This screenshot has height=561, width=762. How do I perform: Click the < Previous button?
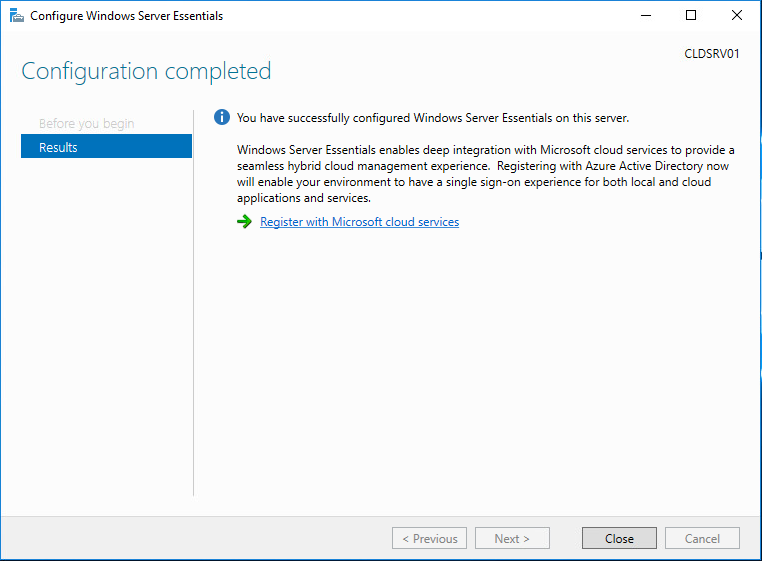coord(430,538)
